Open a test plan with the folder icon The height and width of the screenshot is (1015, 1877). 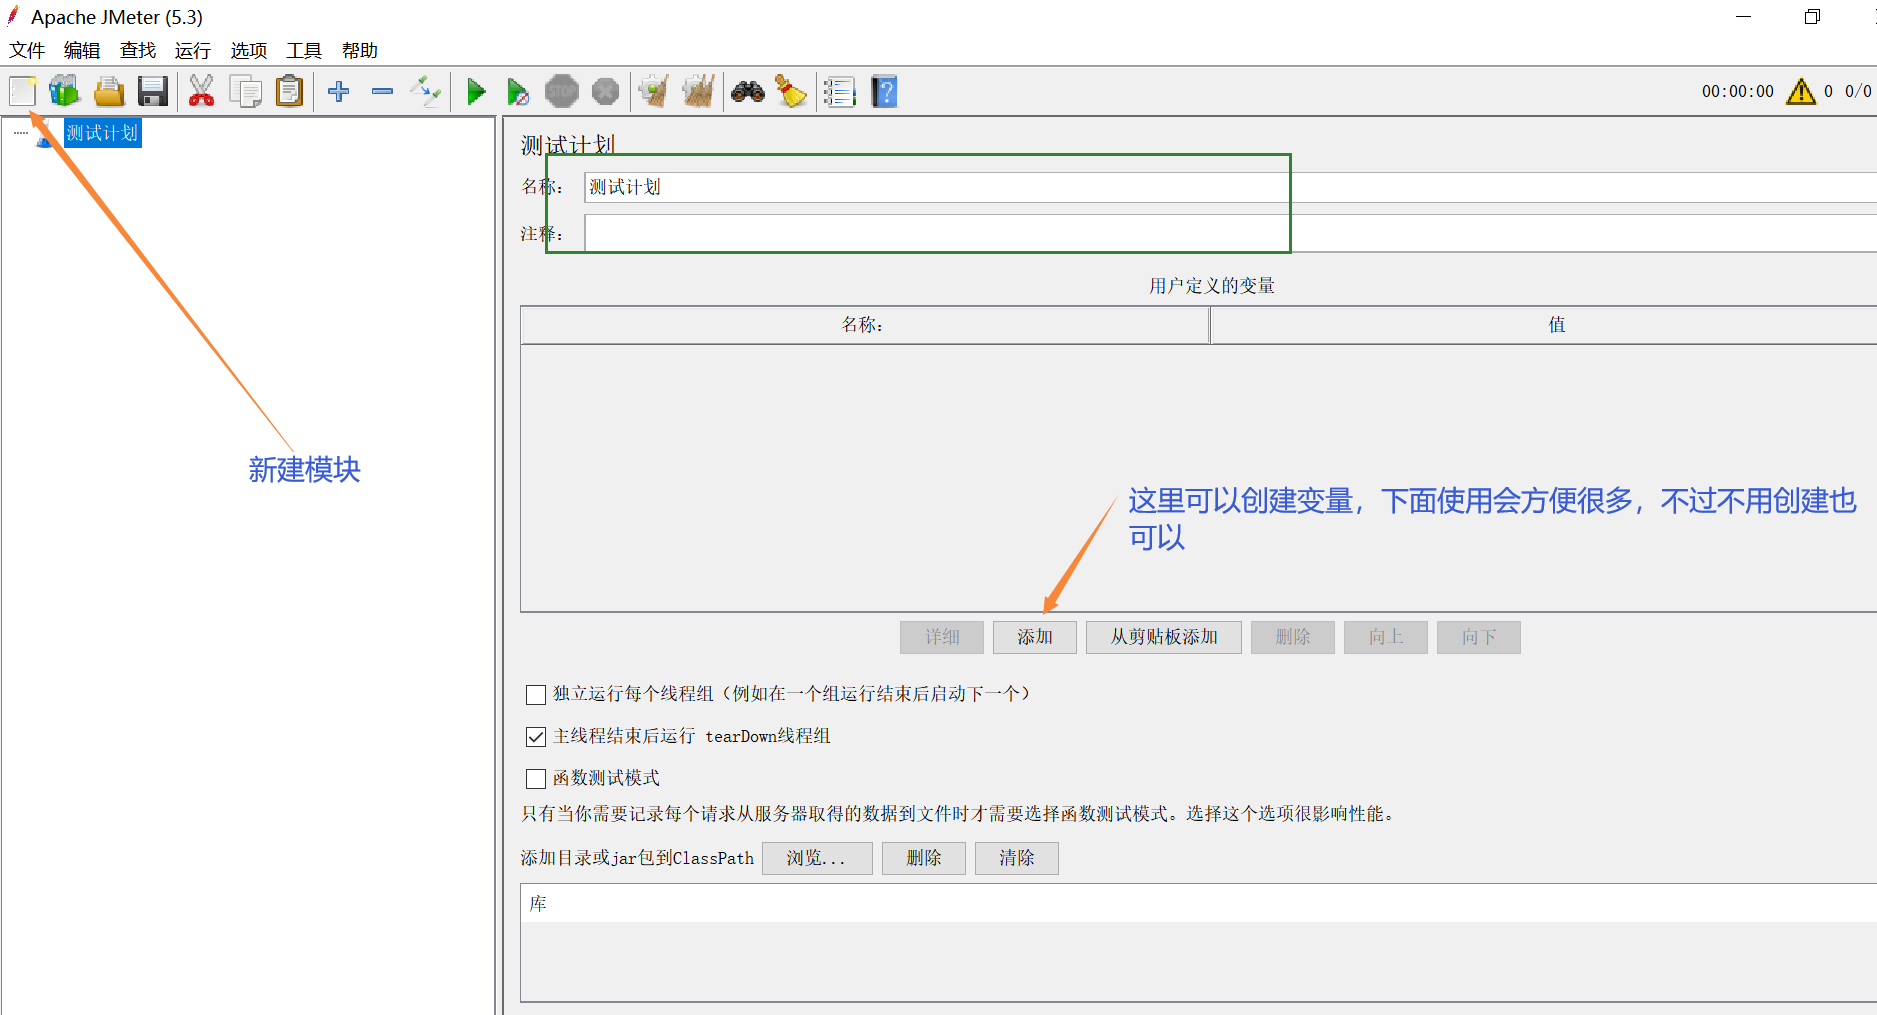pos(108,91)
